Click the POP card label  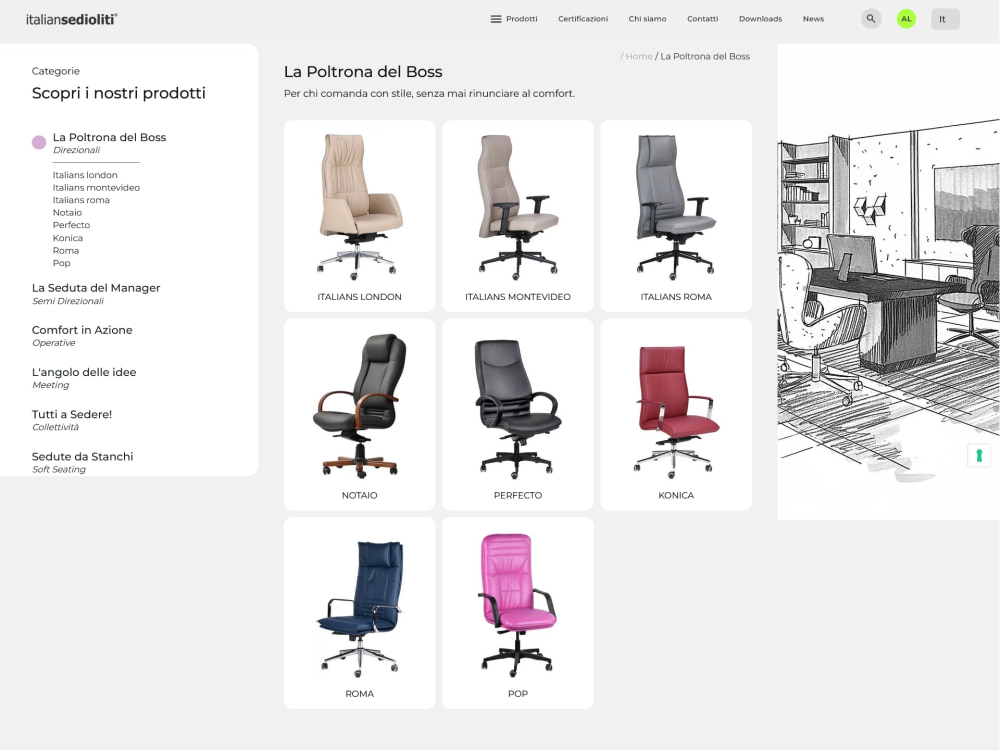pos(518,693)
